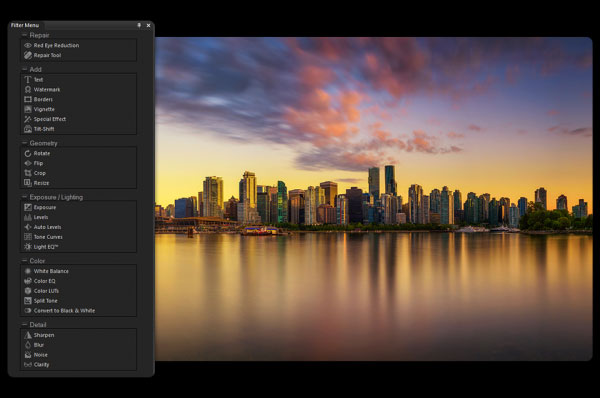Viewport: 600px width, 398px height.
Task: Open the Repair Tool icon
Action: click(x=28, y=55)
